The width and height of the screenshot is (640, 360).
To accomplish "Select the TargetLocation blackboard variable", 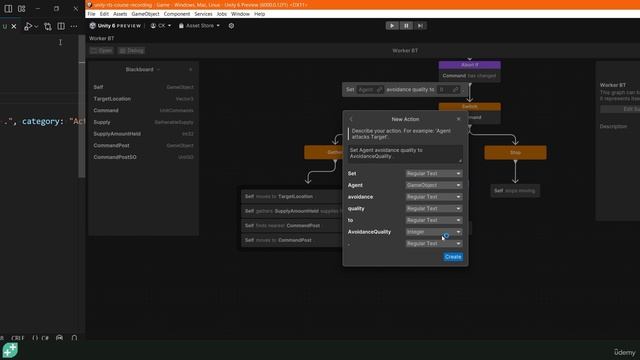I will click(x=143, y=99).
